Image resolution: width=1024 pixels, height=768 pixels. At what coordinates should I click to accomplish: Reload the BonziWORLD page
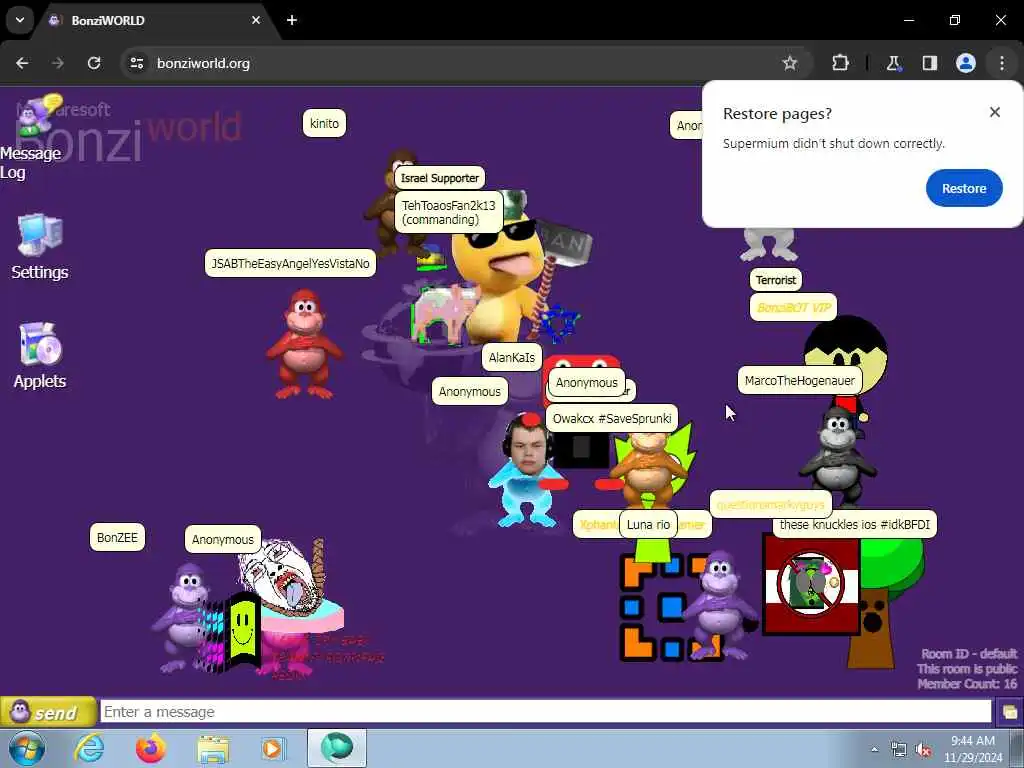[x=94, y=63]
